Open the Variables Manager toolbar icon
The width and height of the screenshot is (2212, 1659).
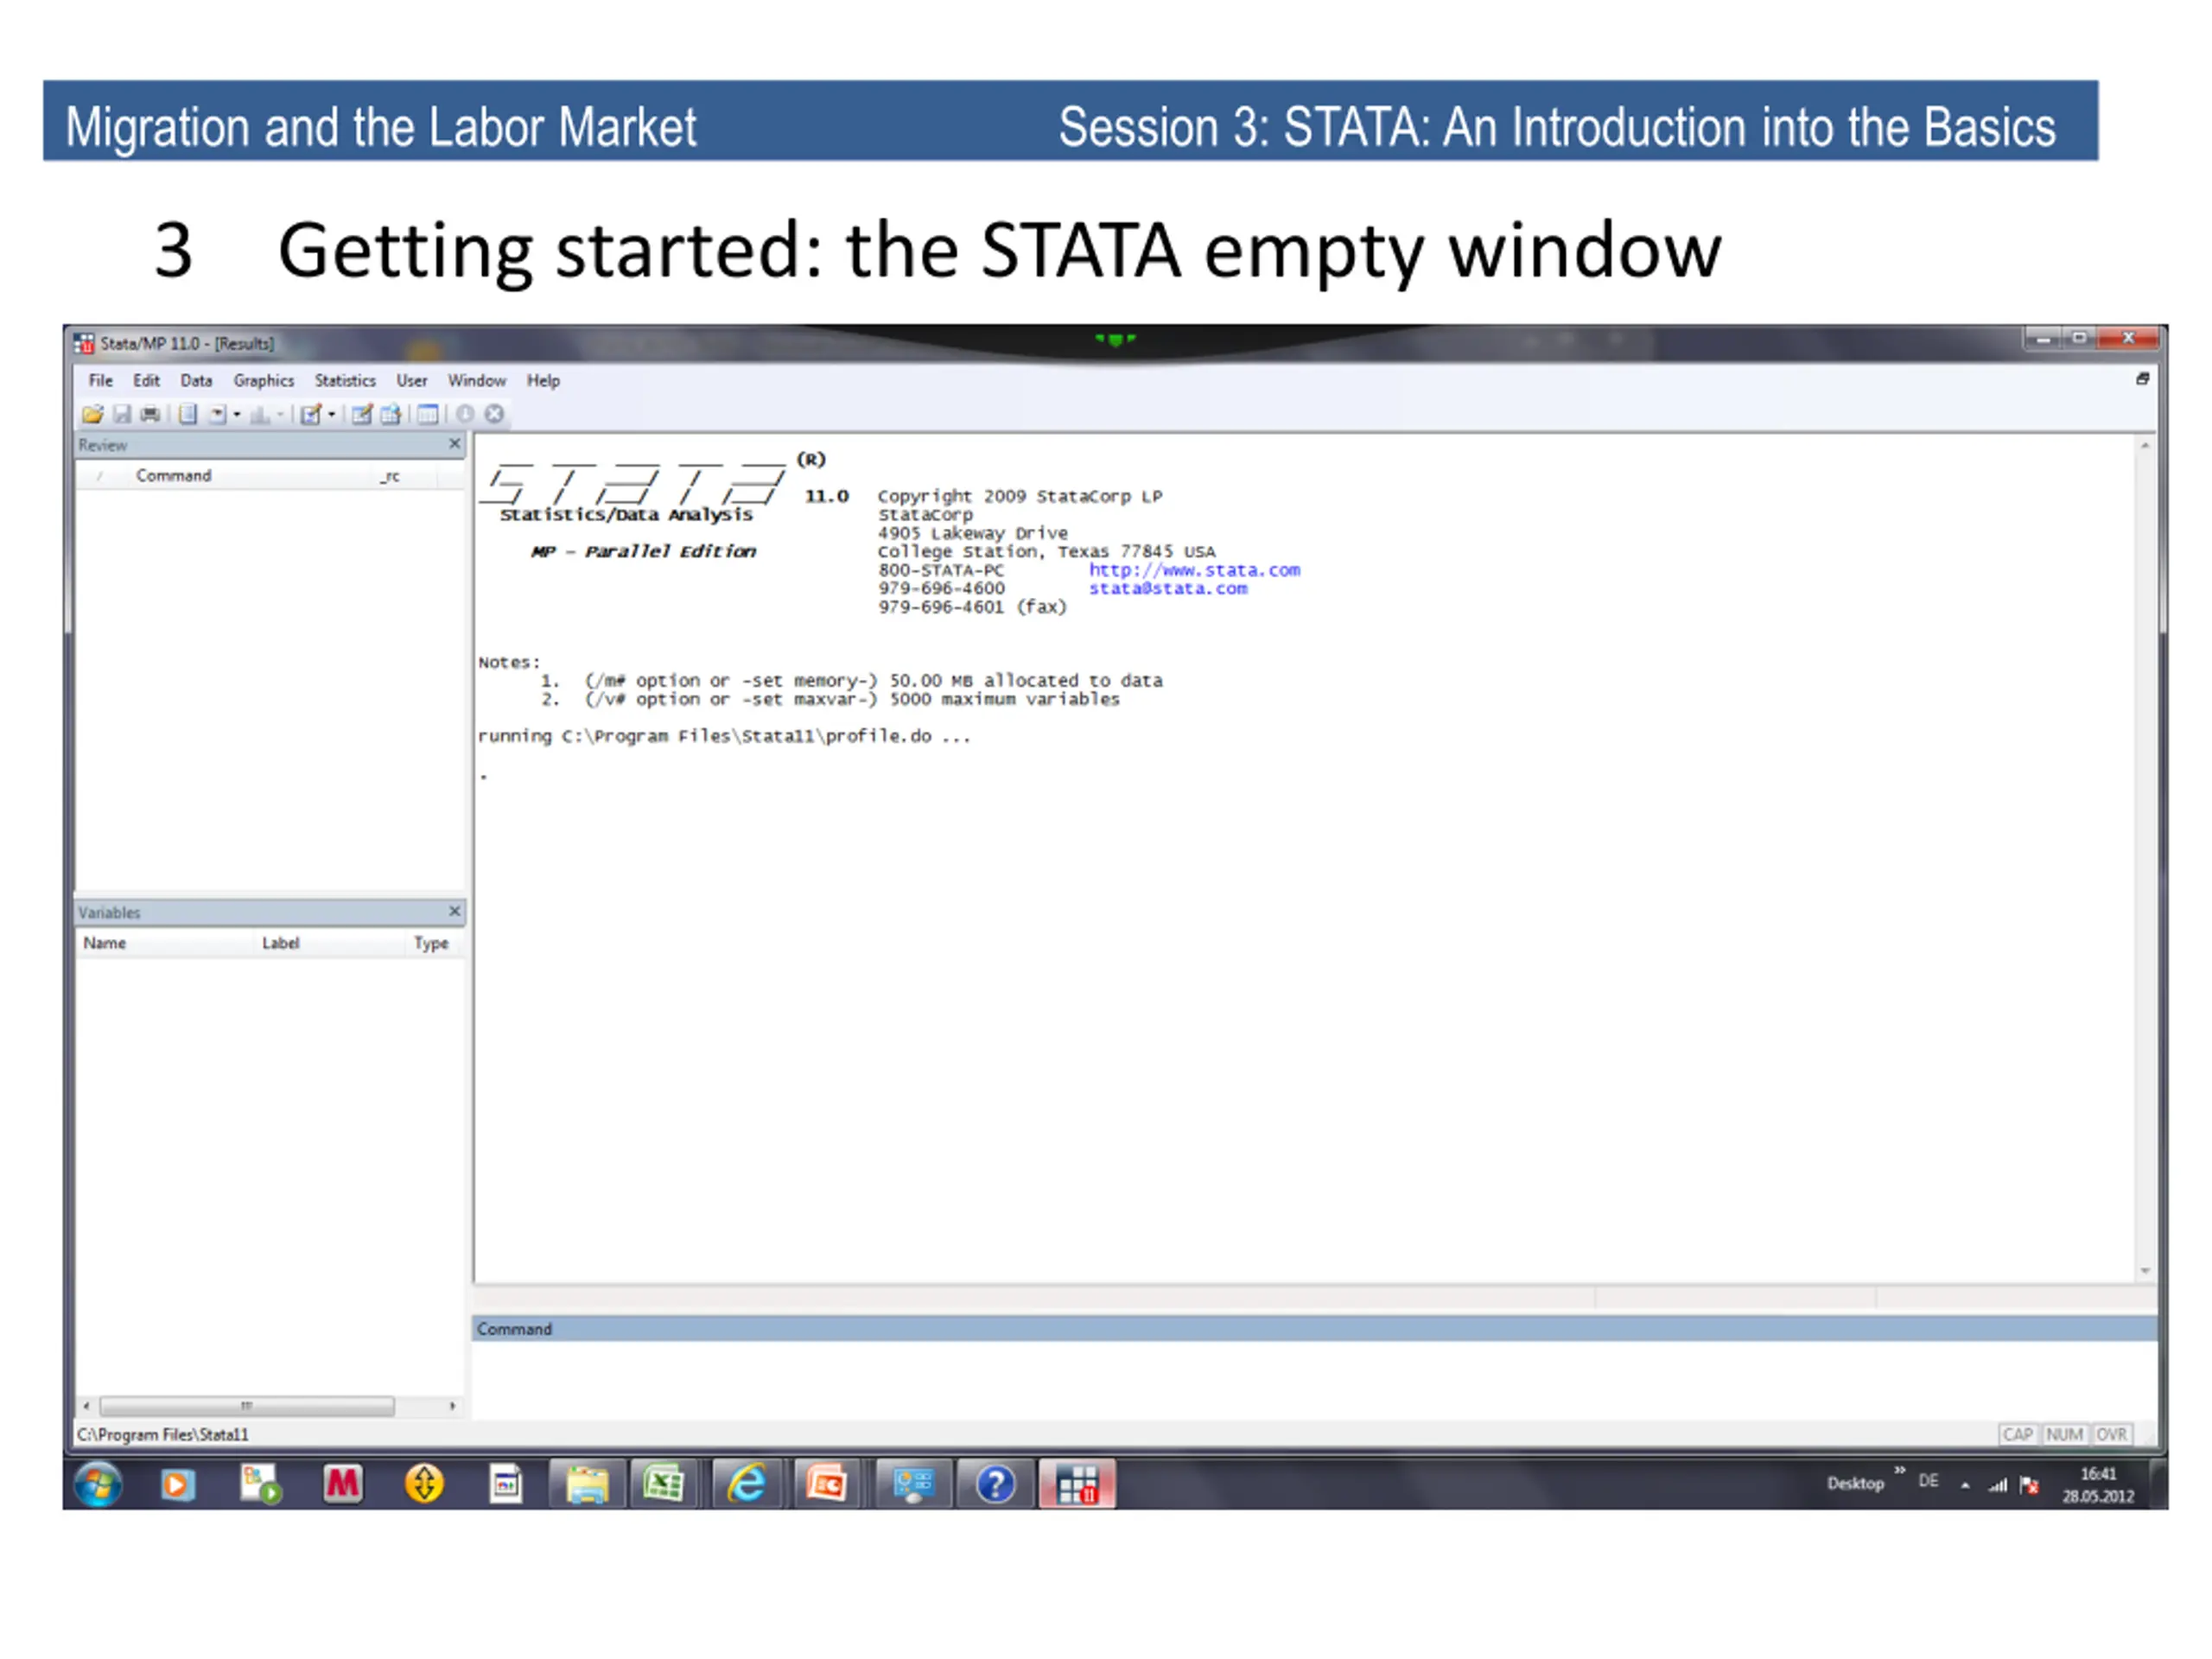(x=428, y=414)
